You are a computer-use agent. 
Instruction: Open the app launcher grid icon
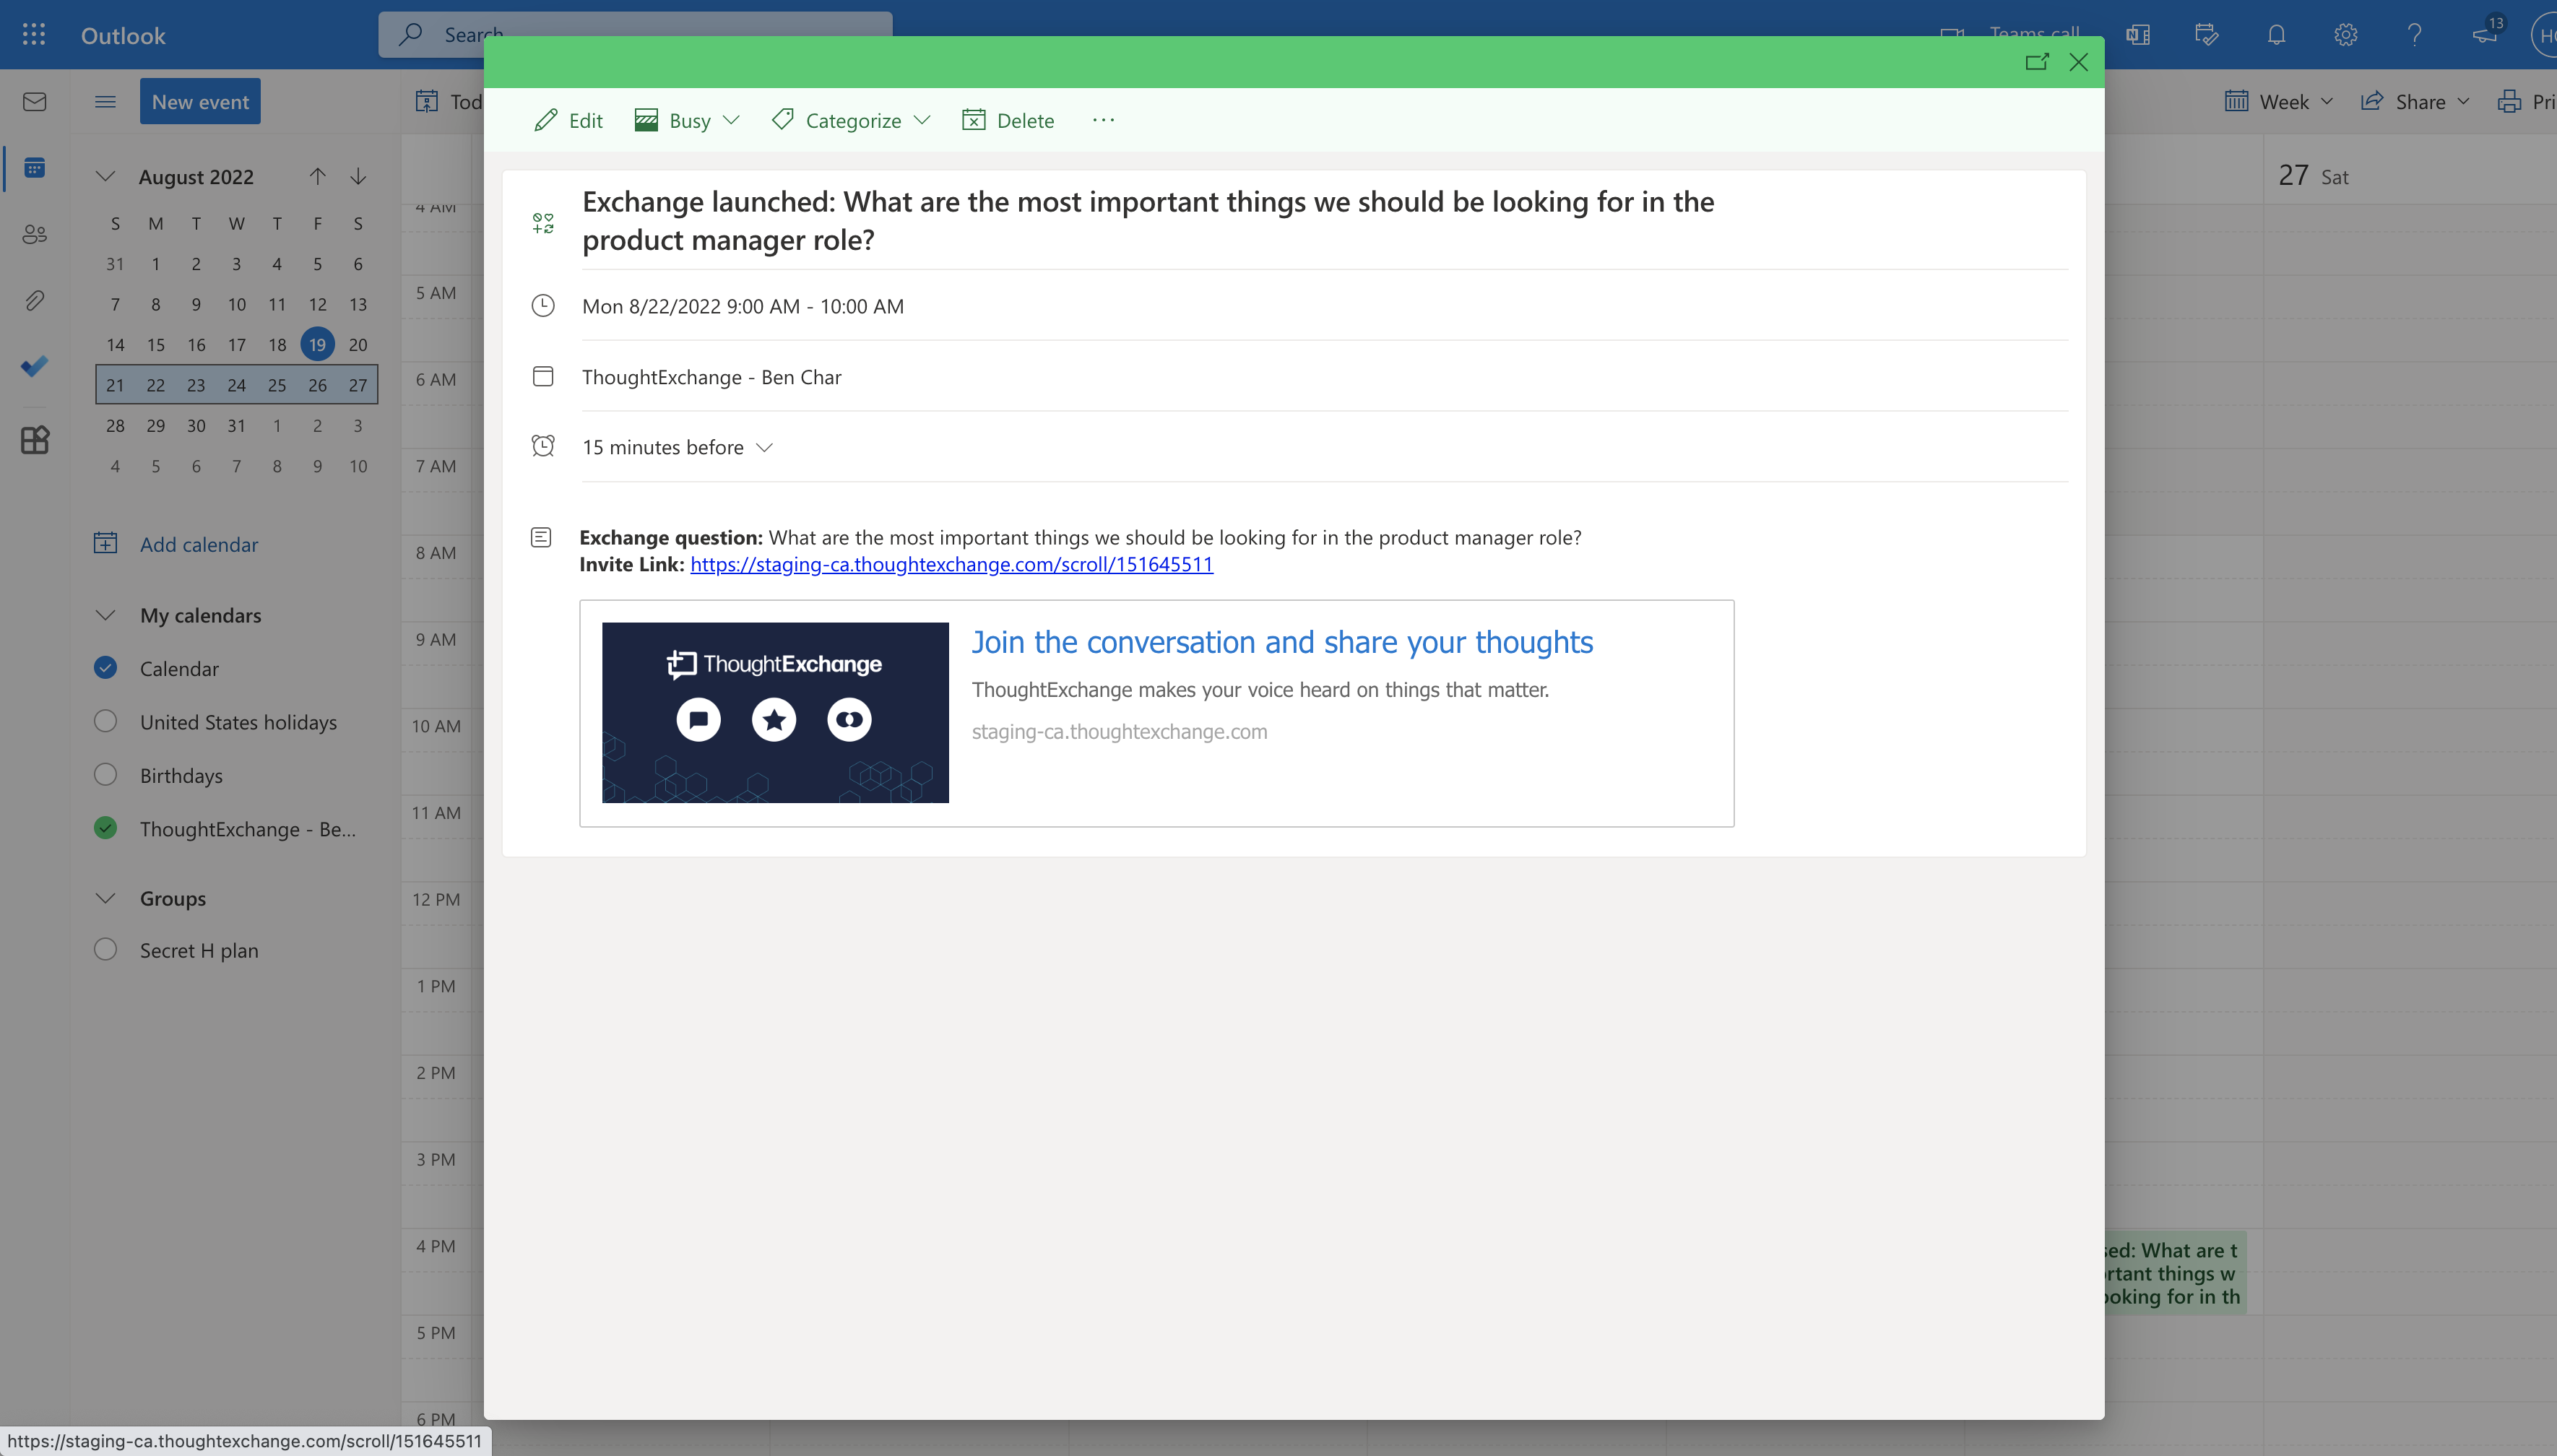34,35
